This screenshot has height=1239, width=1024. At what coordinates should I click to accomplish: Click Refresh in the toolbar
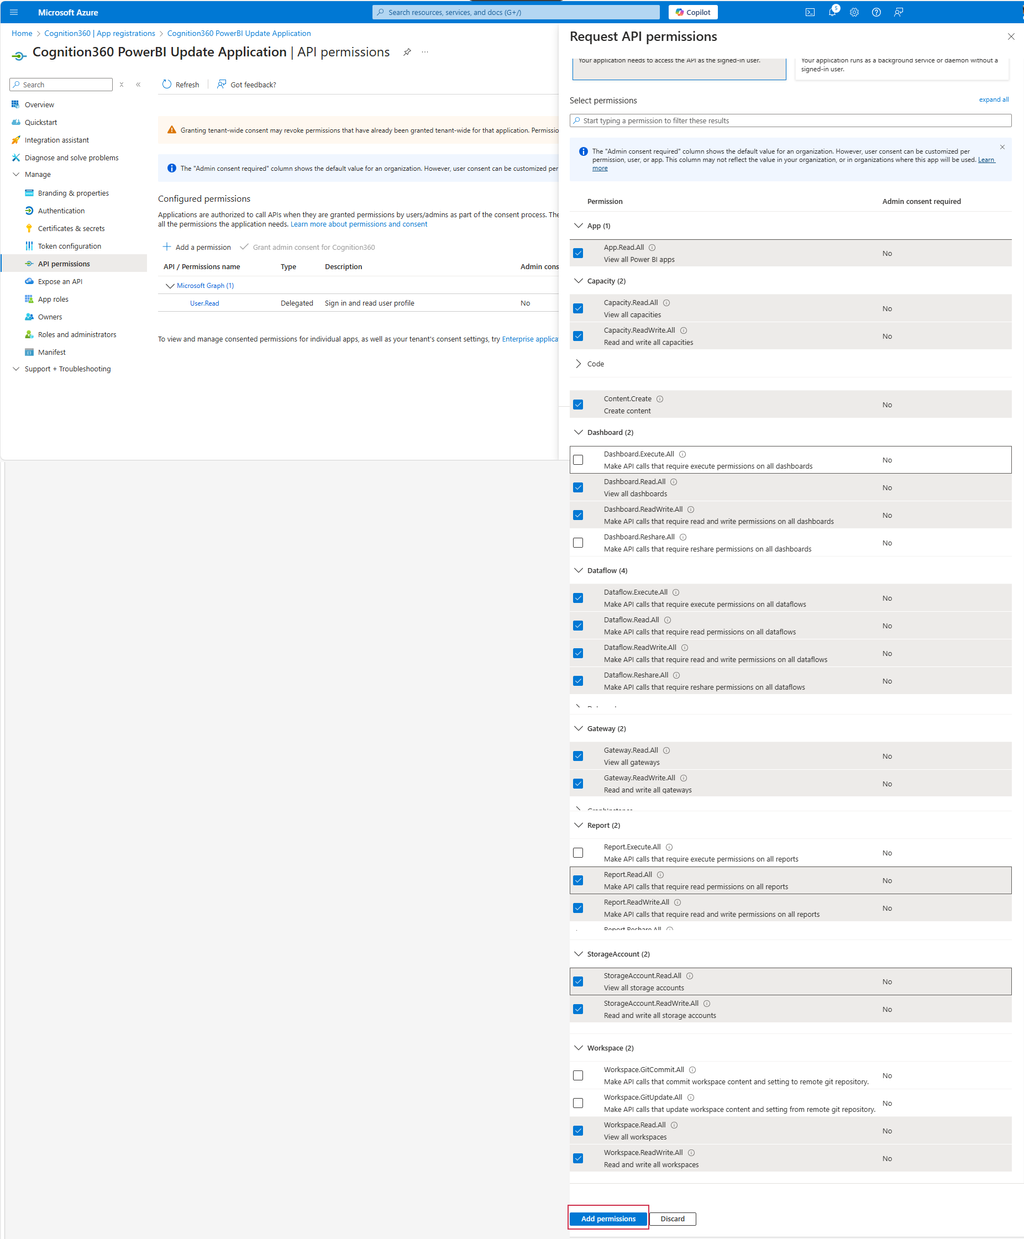pyautogui.click(x=181, y=85)
